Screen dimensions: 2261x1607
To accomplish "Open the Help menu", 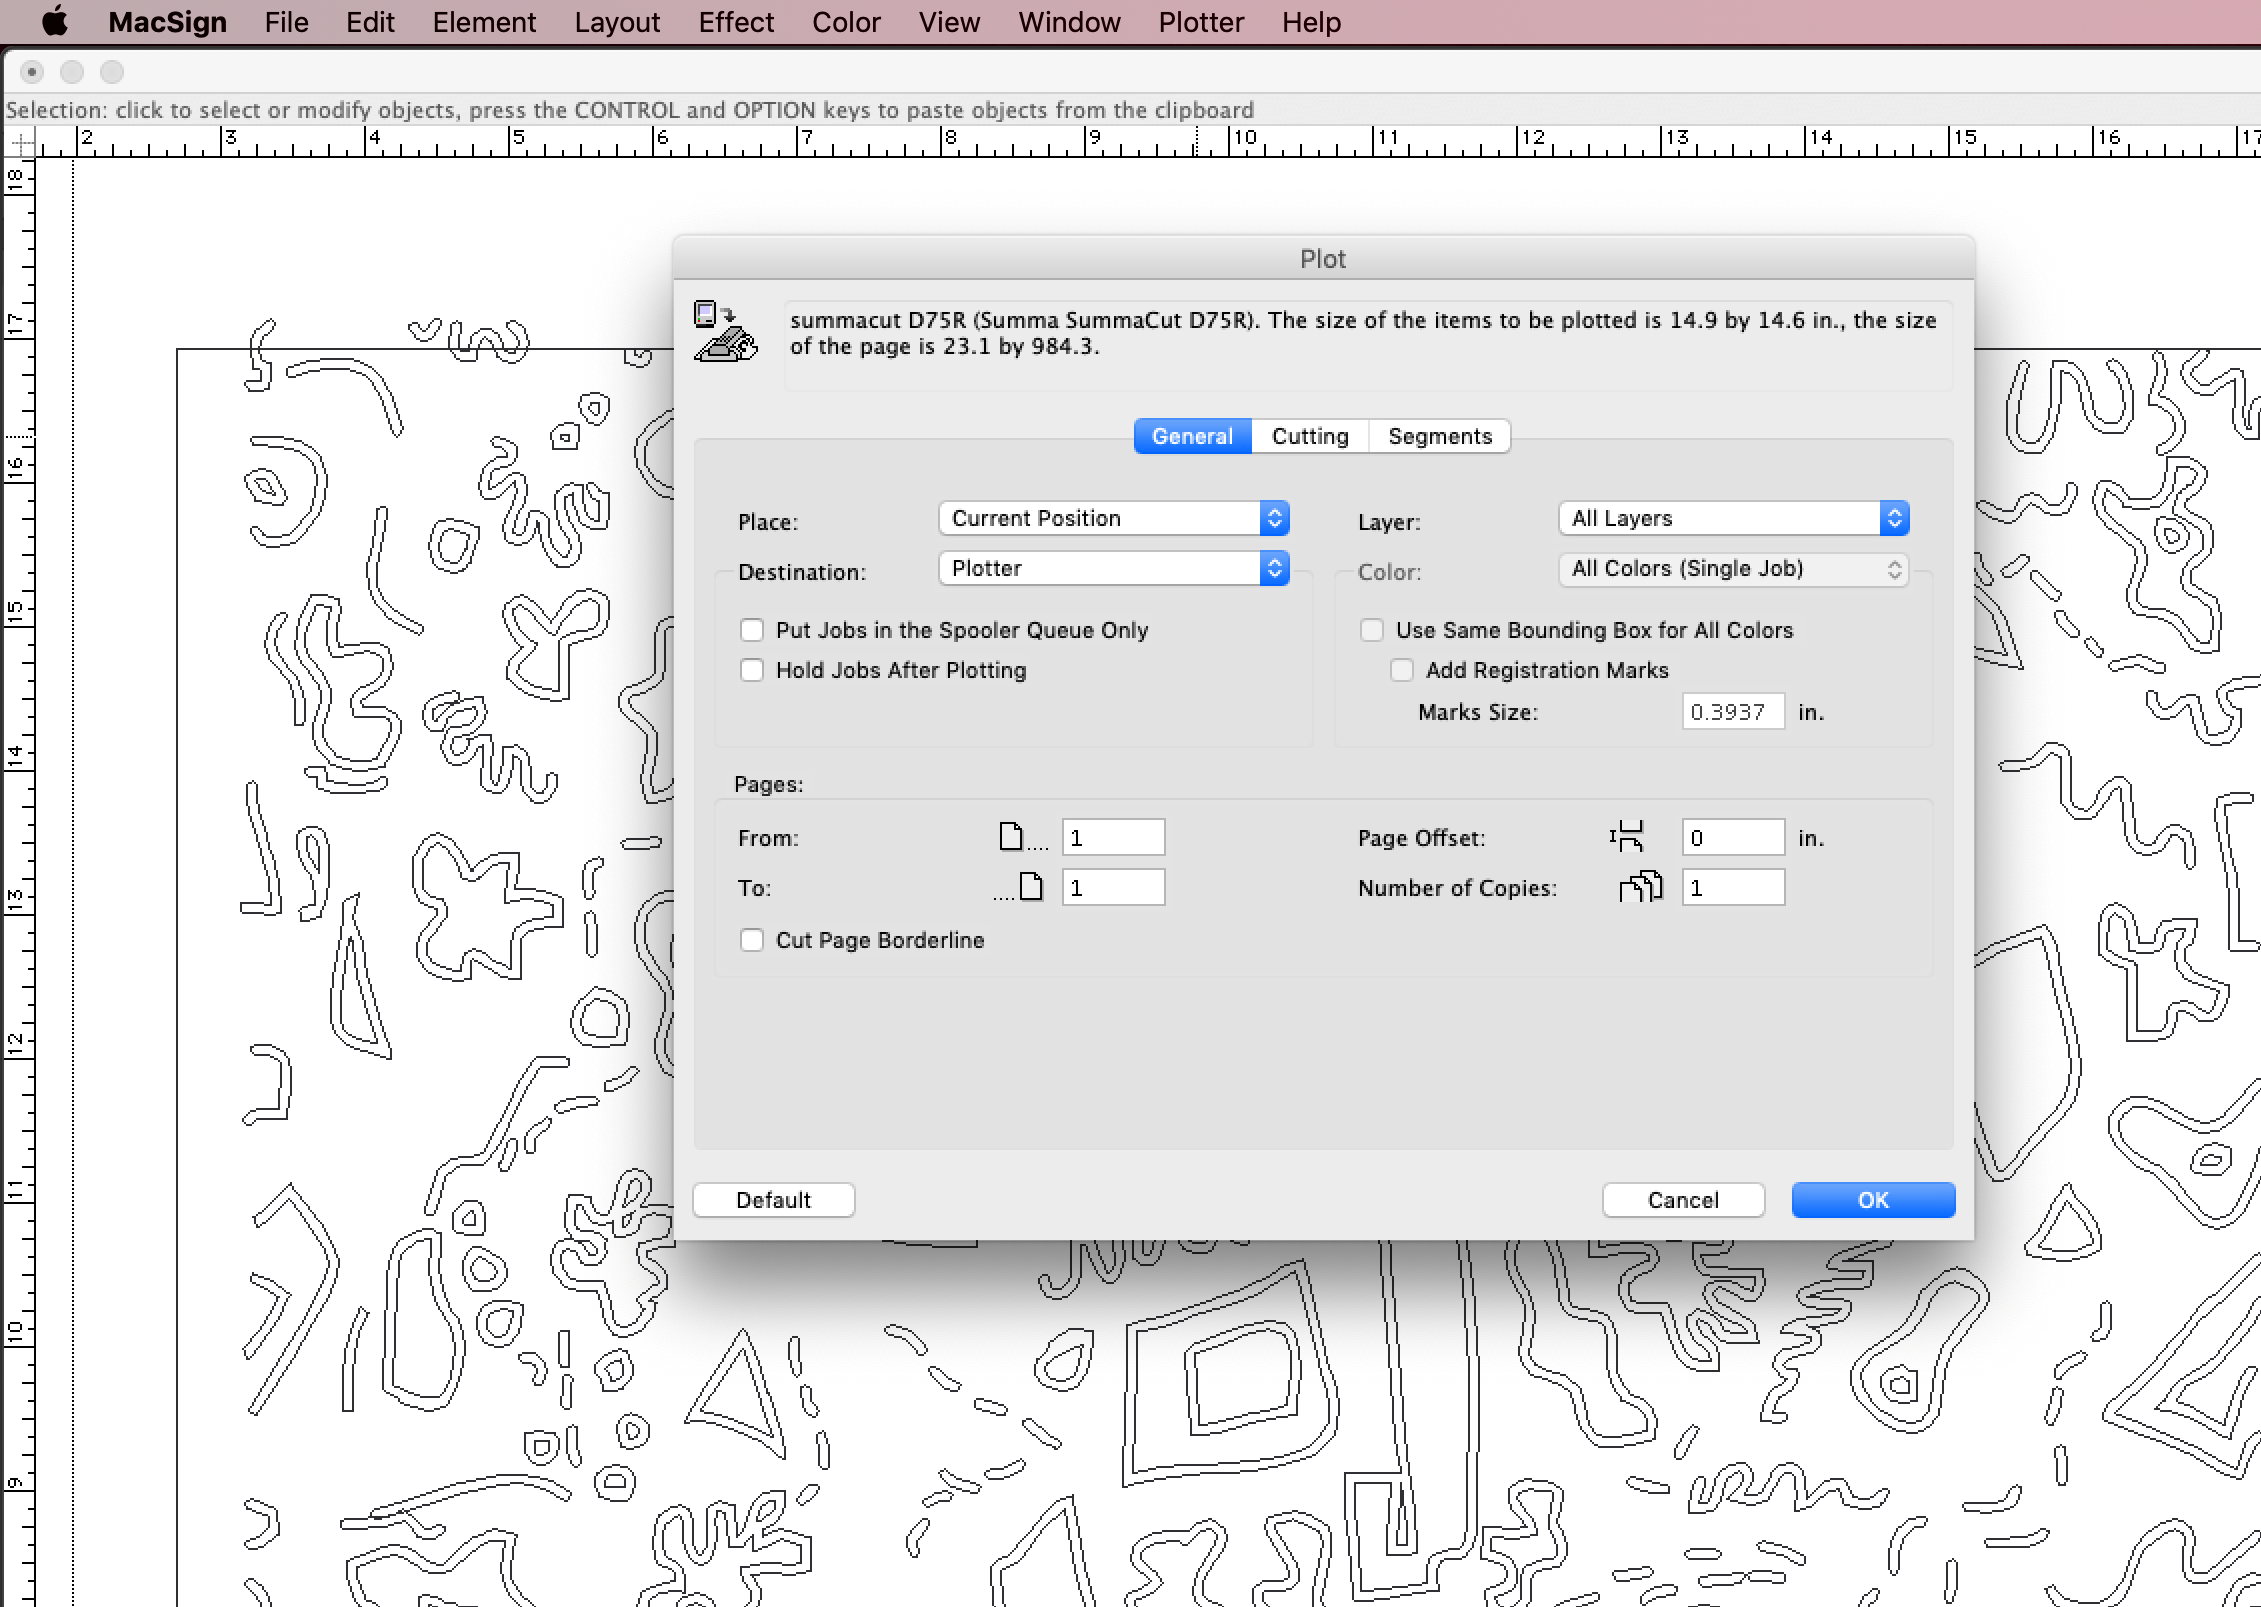I will click(x=1311, y=22).
